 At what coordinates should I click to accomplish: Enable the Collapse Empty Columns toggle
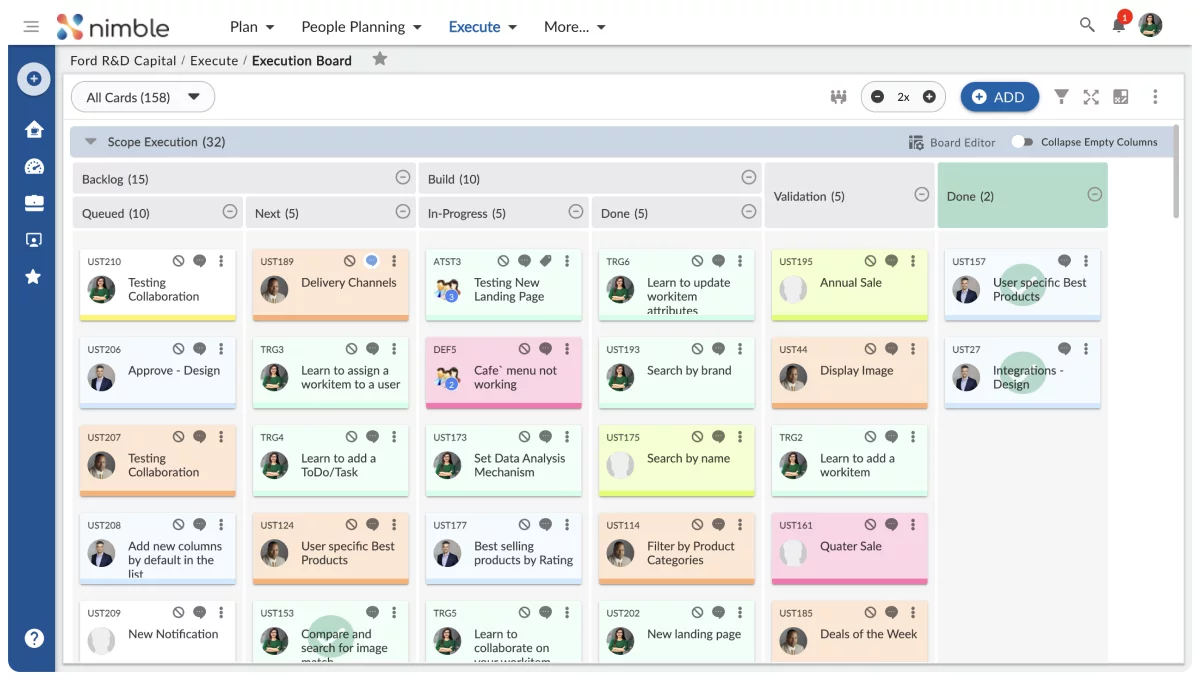(x=1024, y=142)
